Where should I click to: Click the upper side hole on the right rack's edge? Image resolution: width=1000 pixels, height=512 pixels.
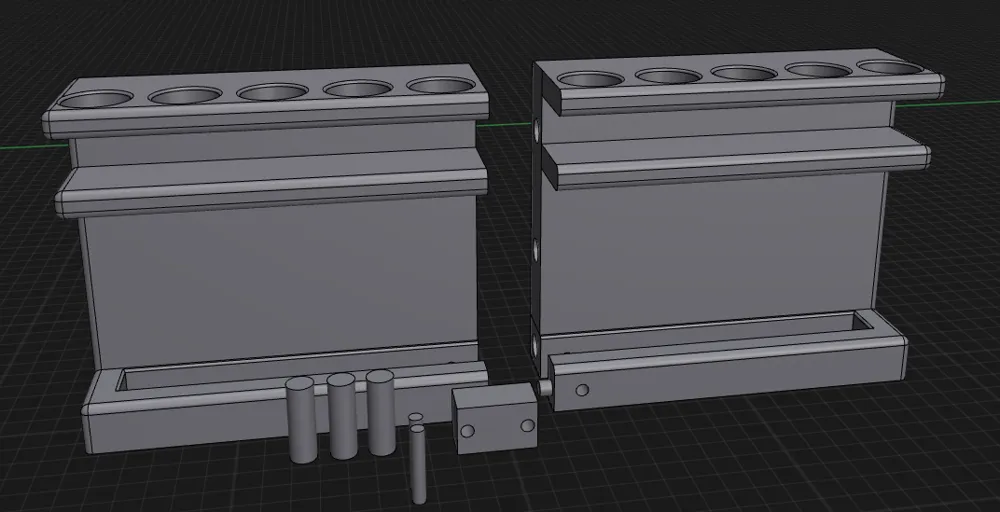pos(537,132)
